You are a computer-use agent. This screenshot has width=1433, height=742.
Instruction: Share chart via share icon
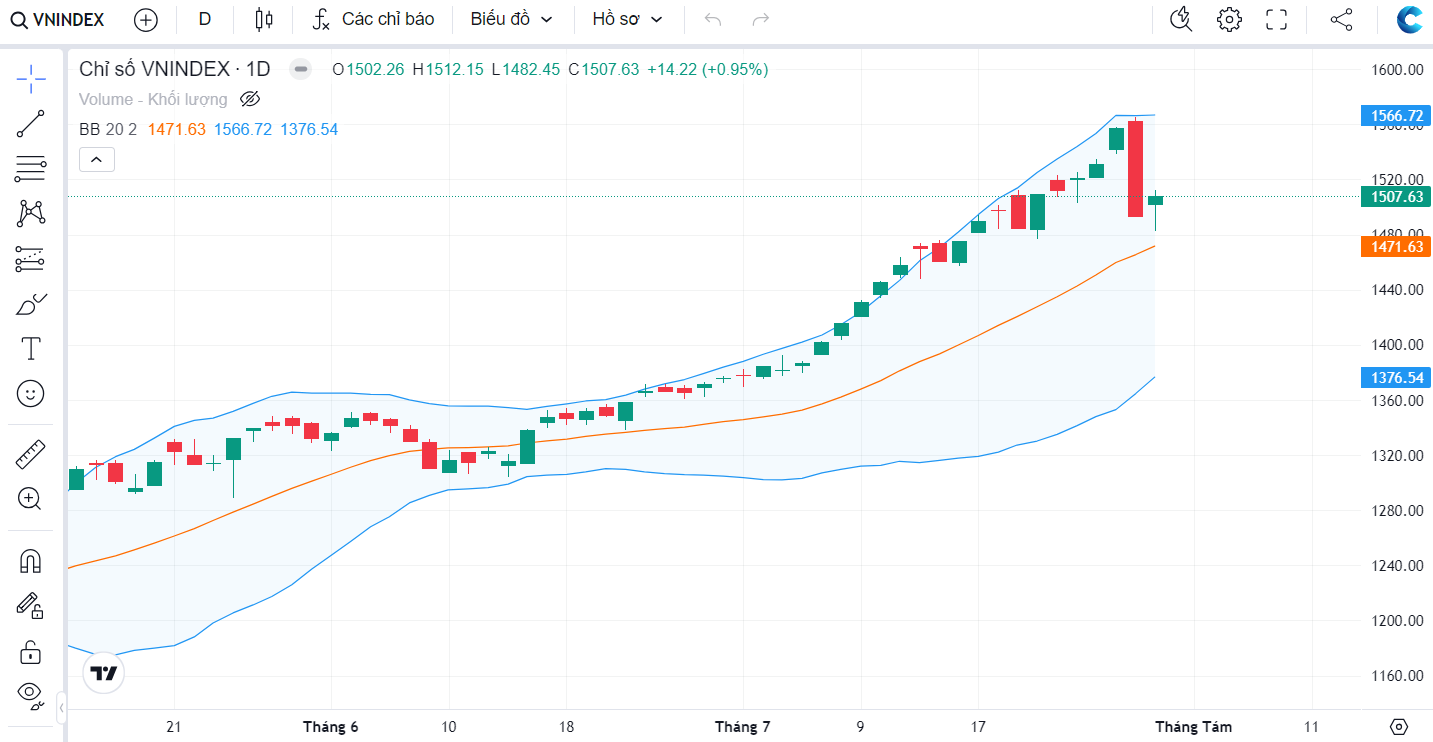1342,19
